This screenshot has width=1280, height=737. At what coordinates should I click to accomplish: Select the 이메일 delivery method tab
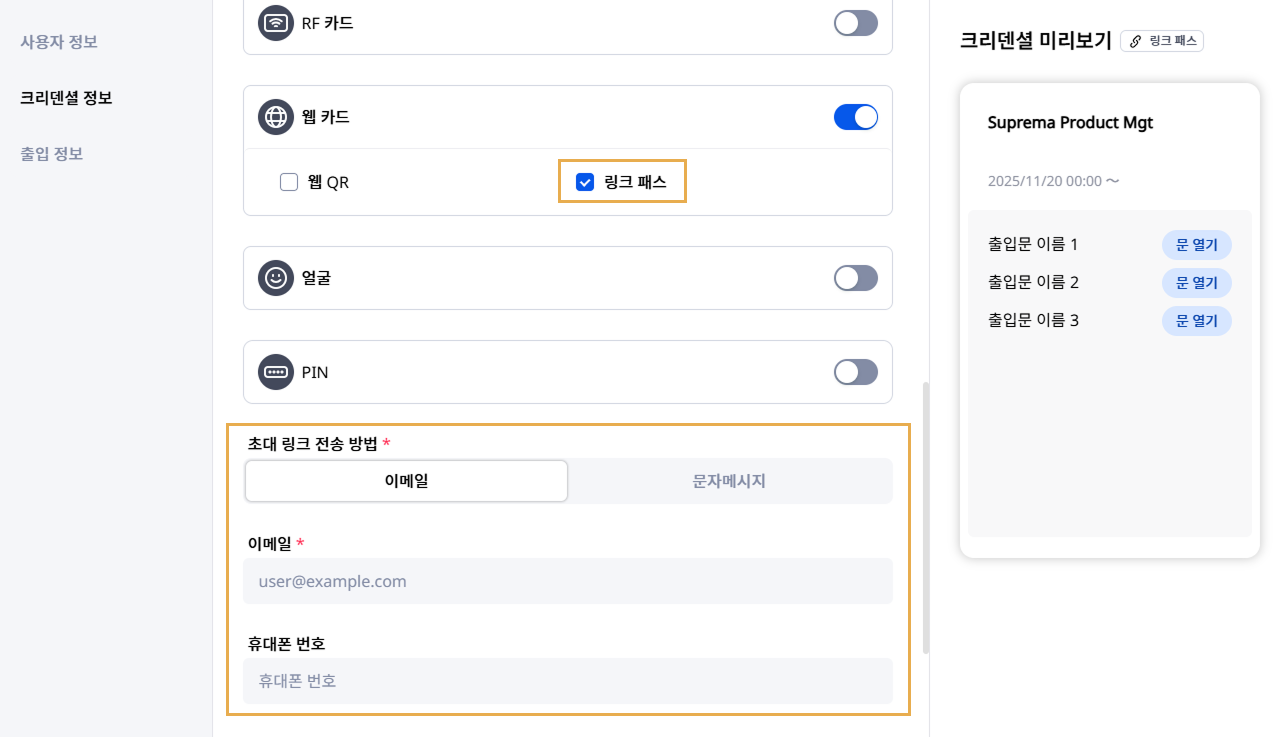[406, 481]
